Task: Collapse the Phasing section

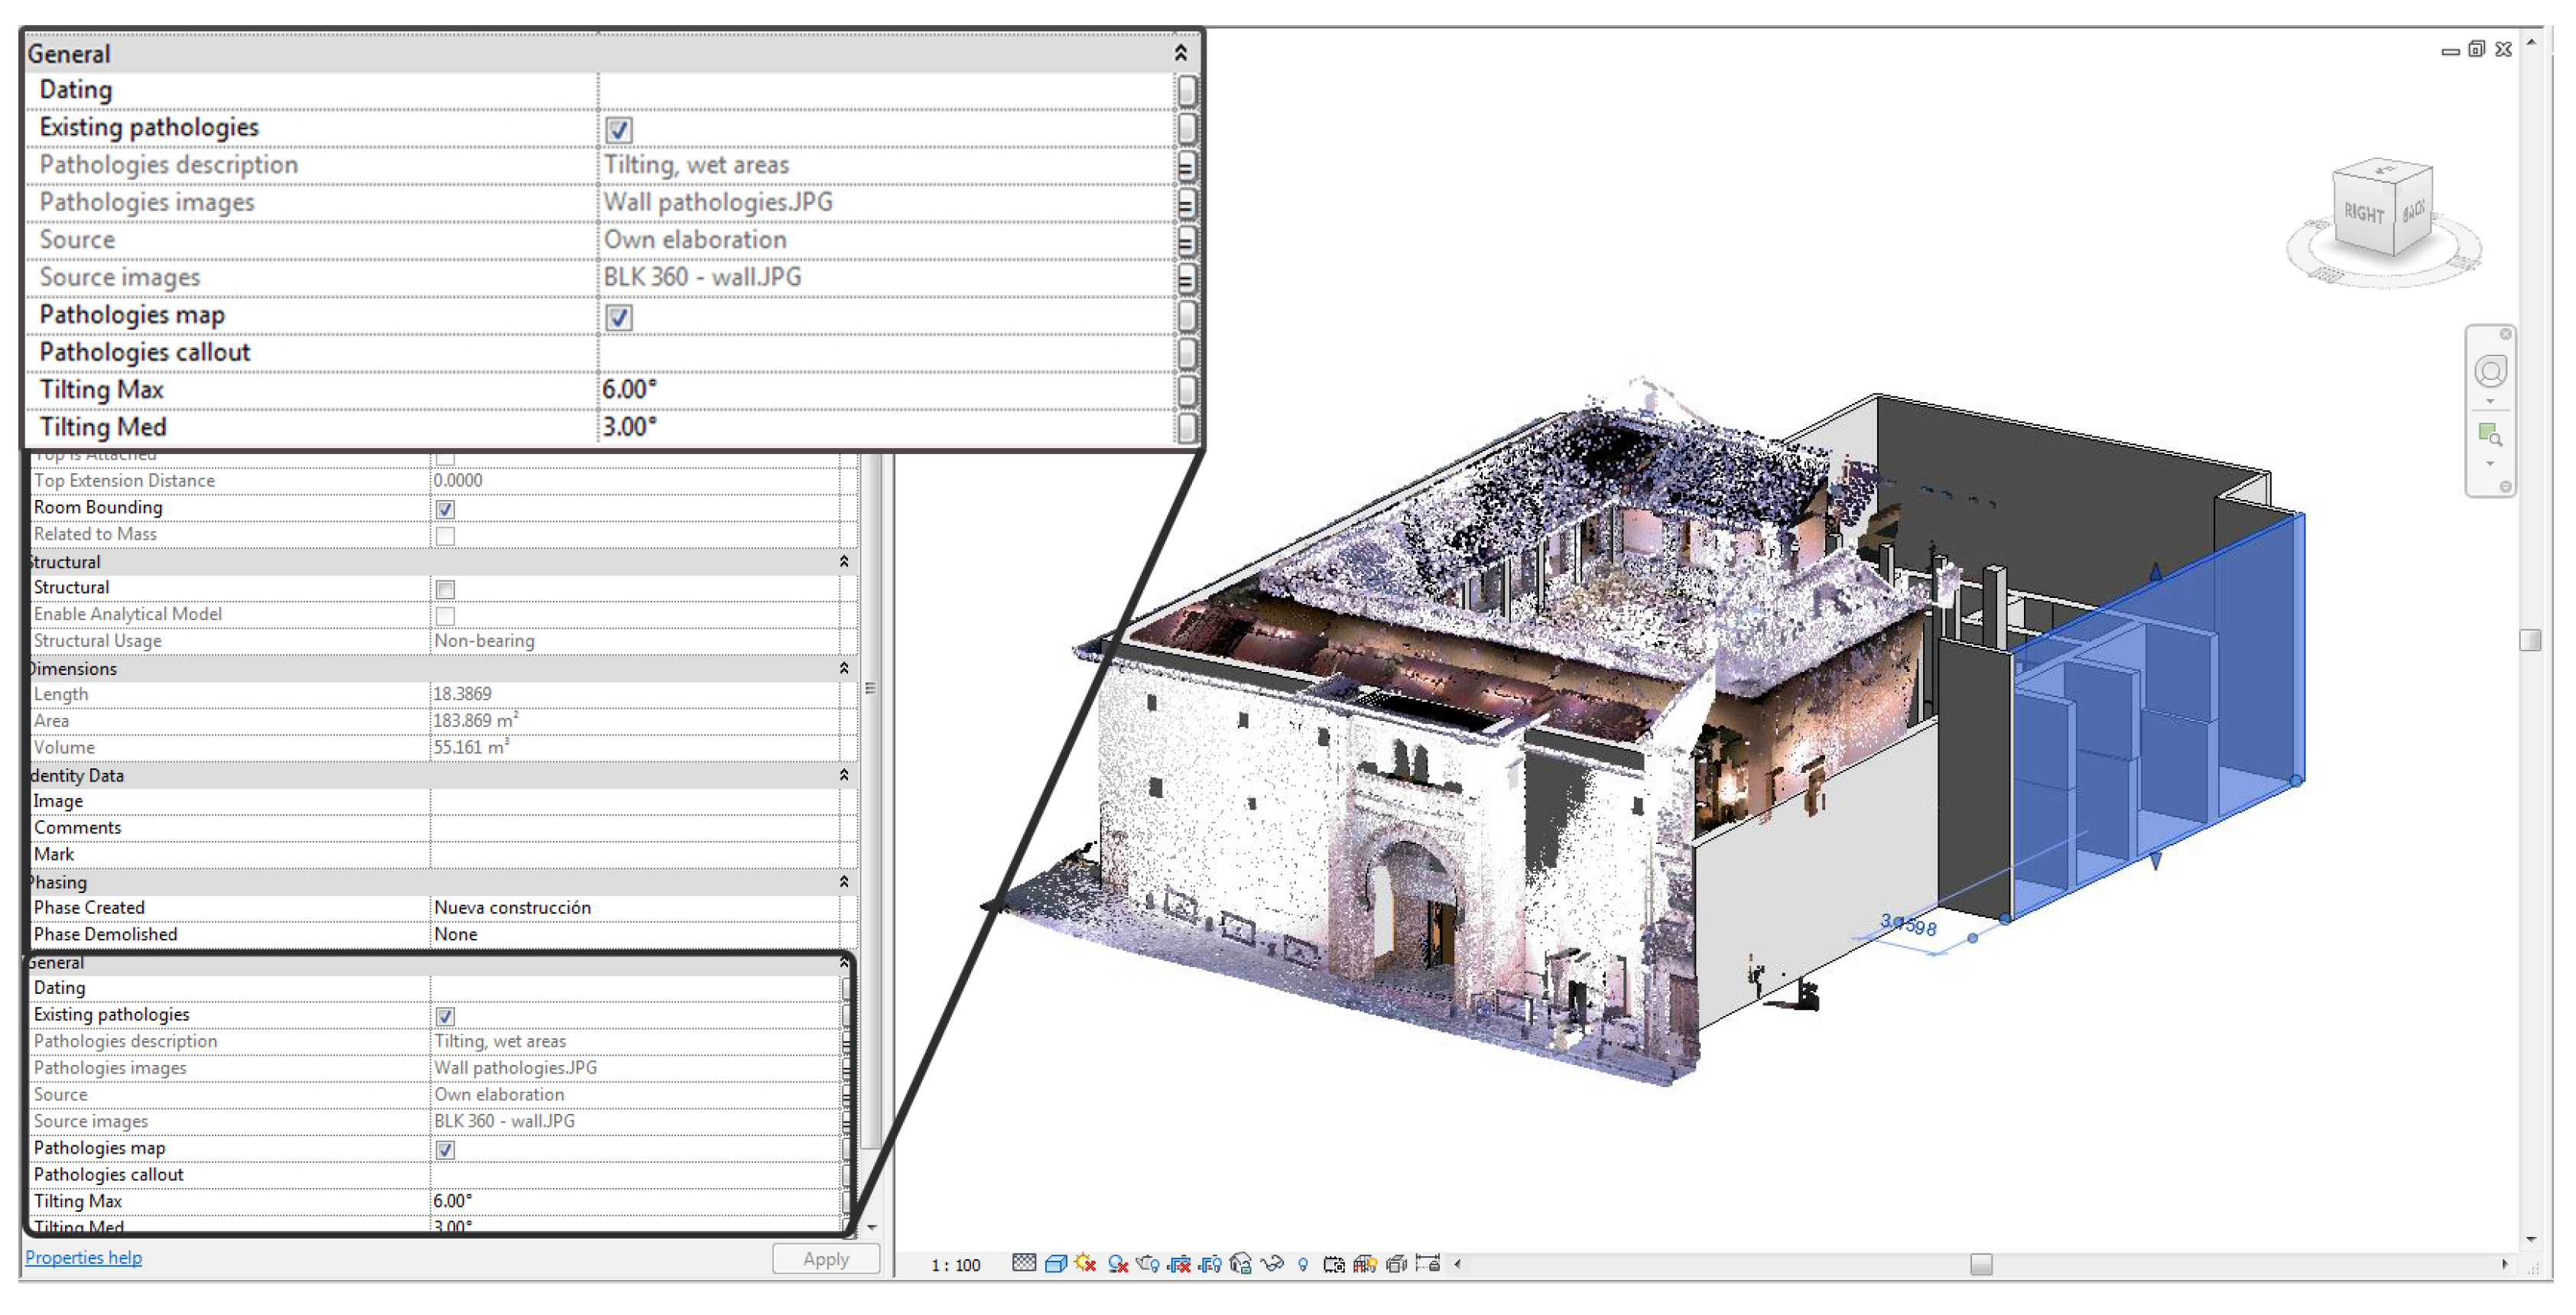Action: [844, 882]
